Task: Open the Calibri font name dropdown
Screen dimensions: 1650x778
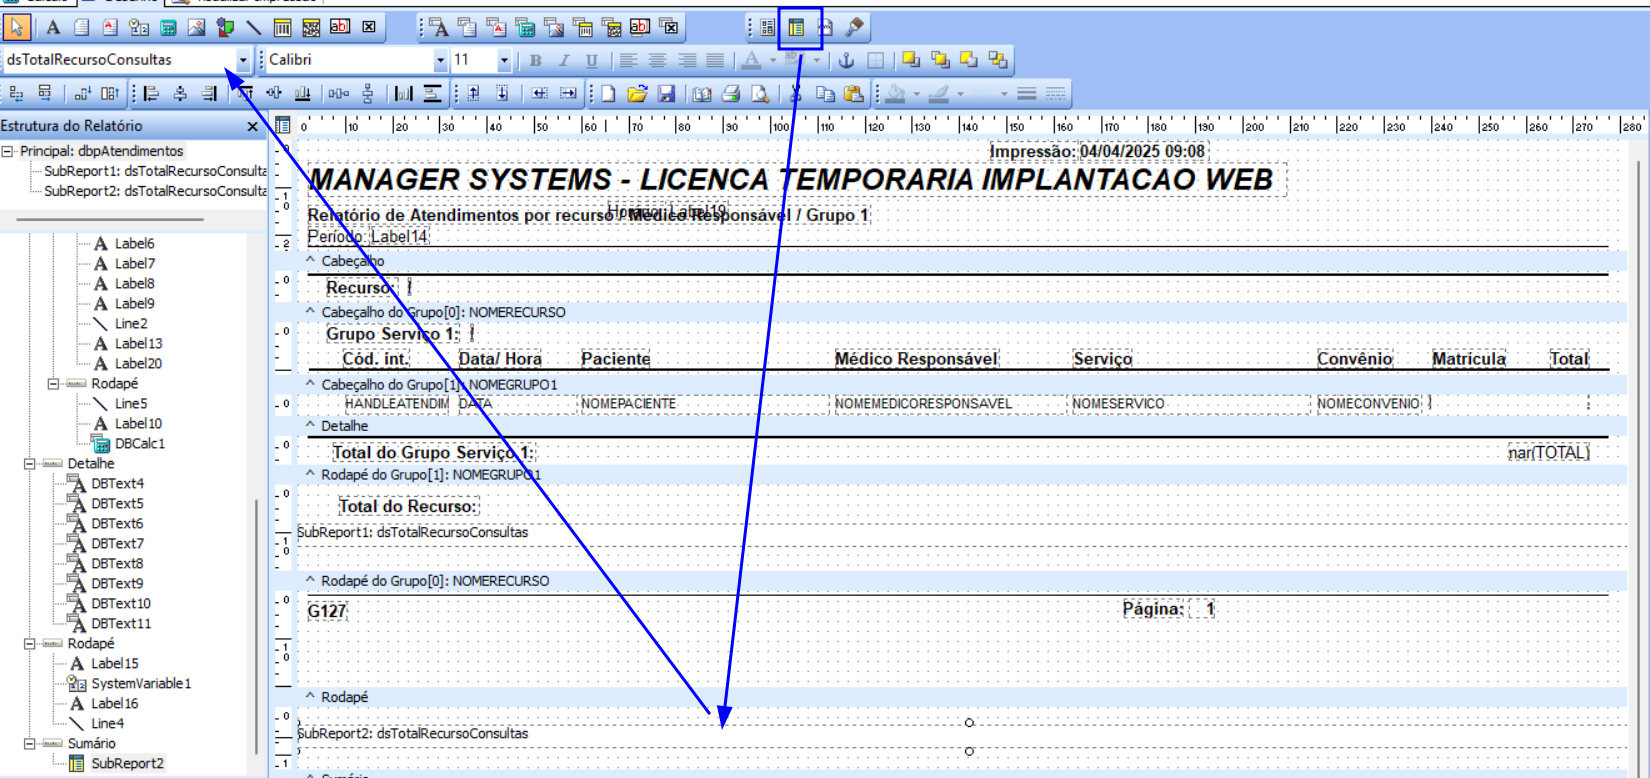Action: (x=440, y=60)
